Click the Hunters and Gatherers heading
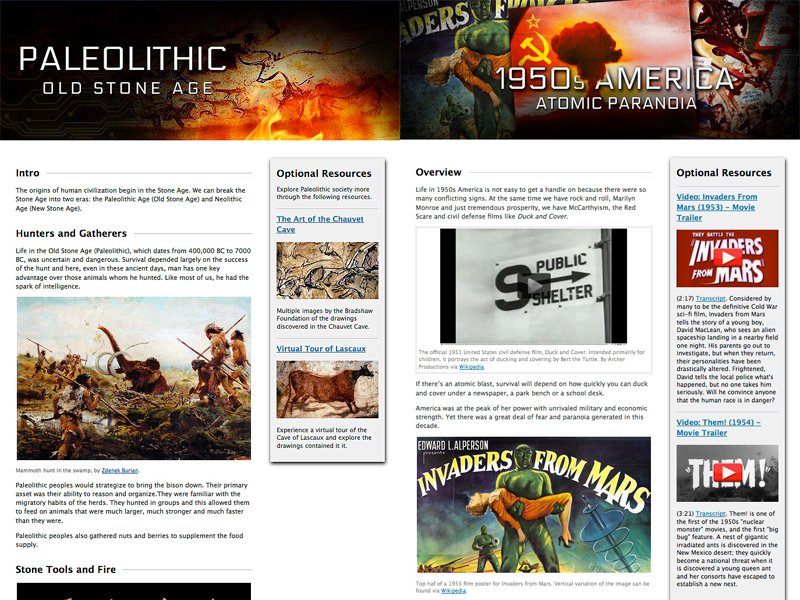This screenshot has width=800, height=600. [x=71, y=233]
